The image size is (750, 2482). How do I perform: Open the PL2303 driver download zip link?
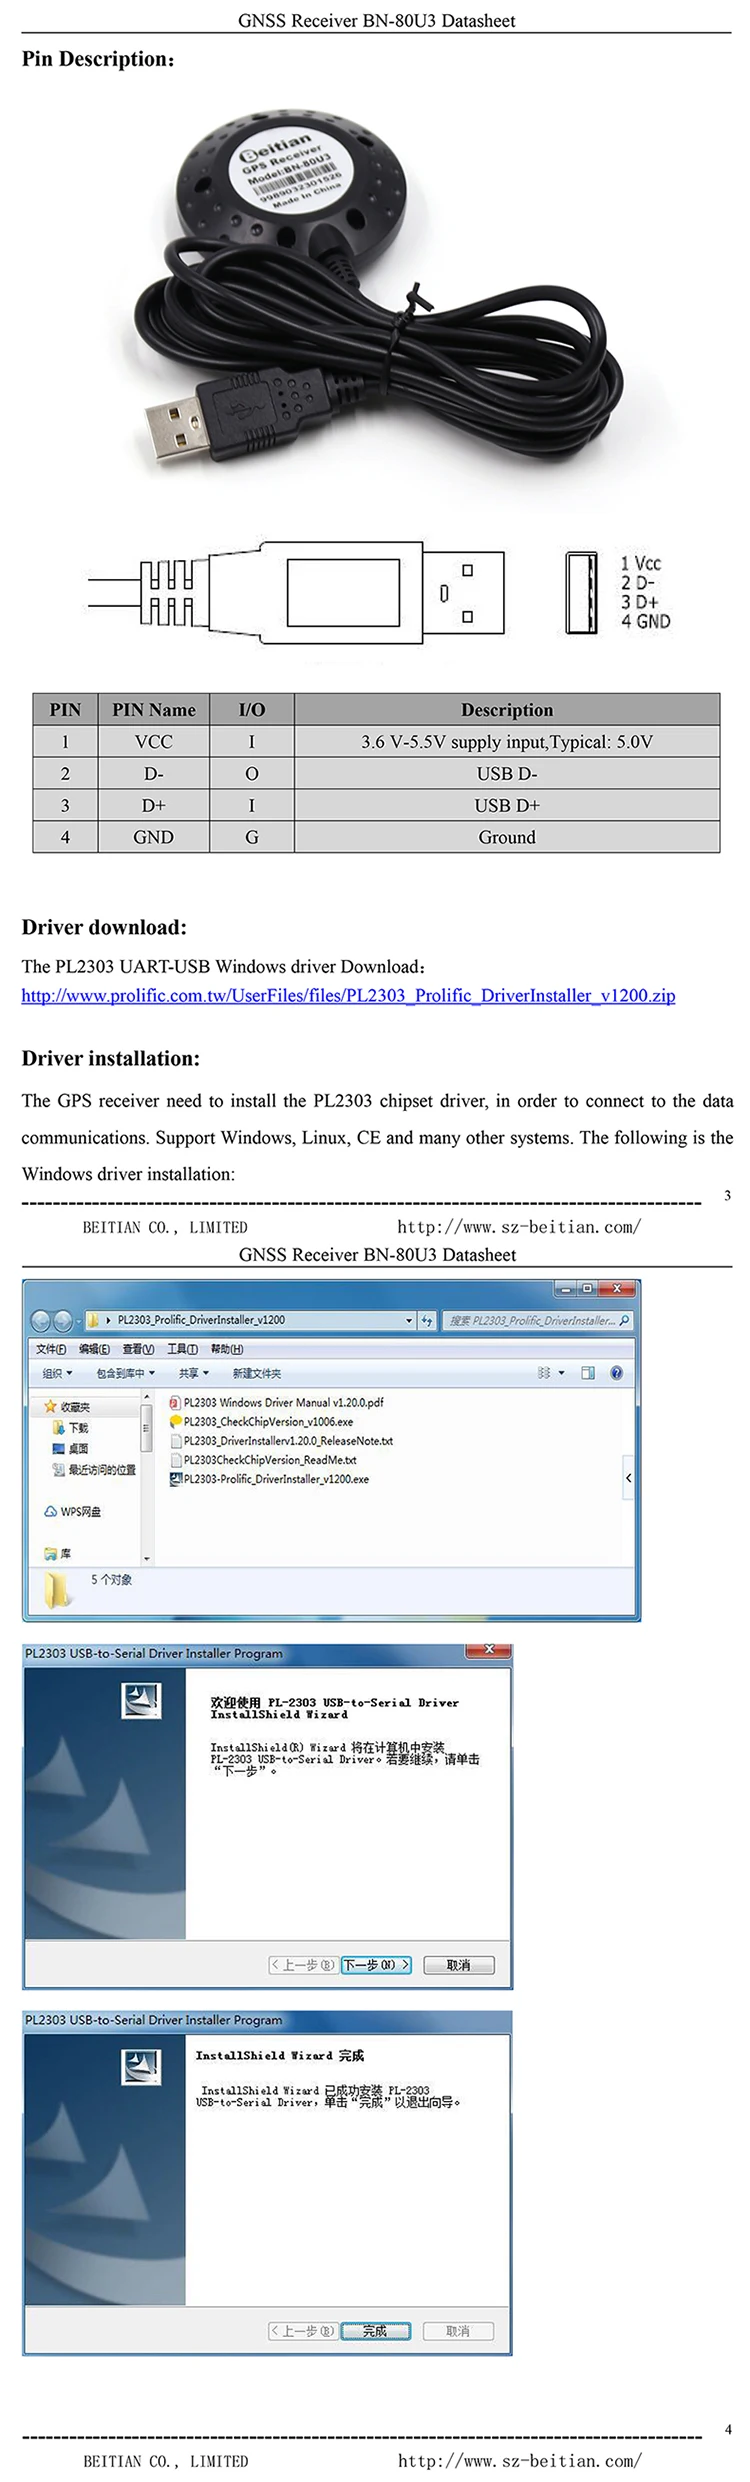click(348, 995)
